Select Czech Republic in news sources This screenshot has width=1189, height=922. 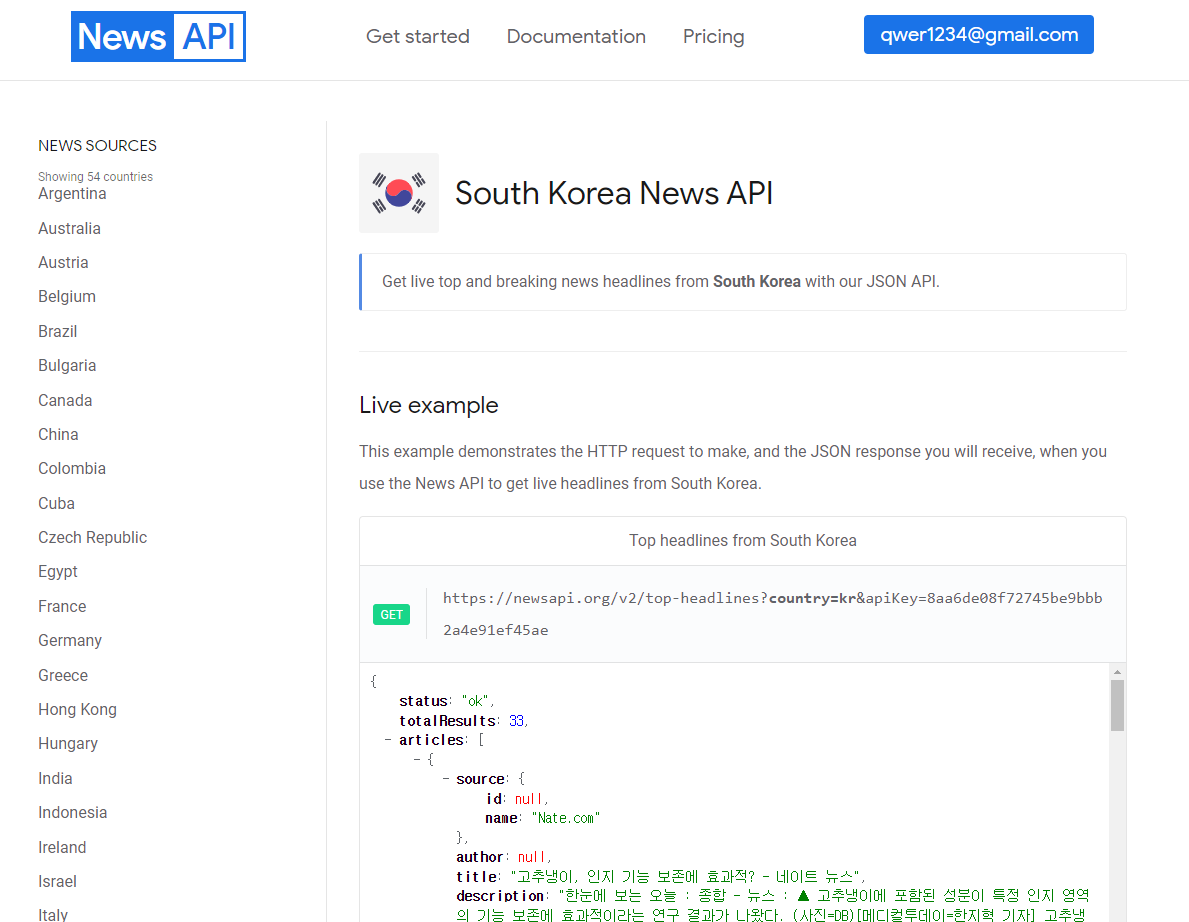click(x=93, y=538)
